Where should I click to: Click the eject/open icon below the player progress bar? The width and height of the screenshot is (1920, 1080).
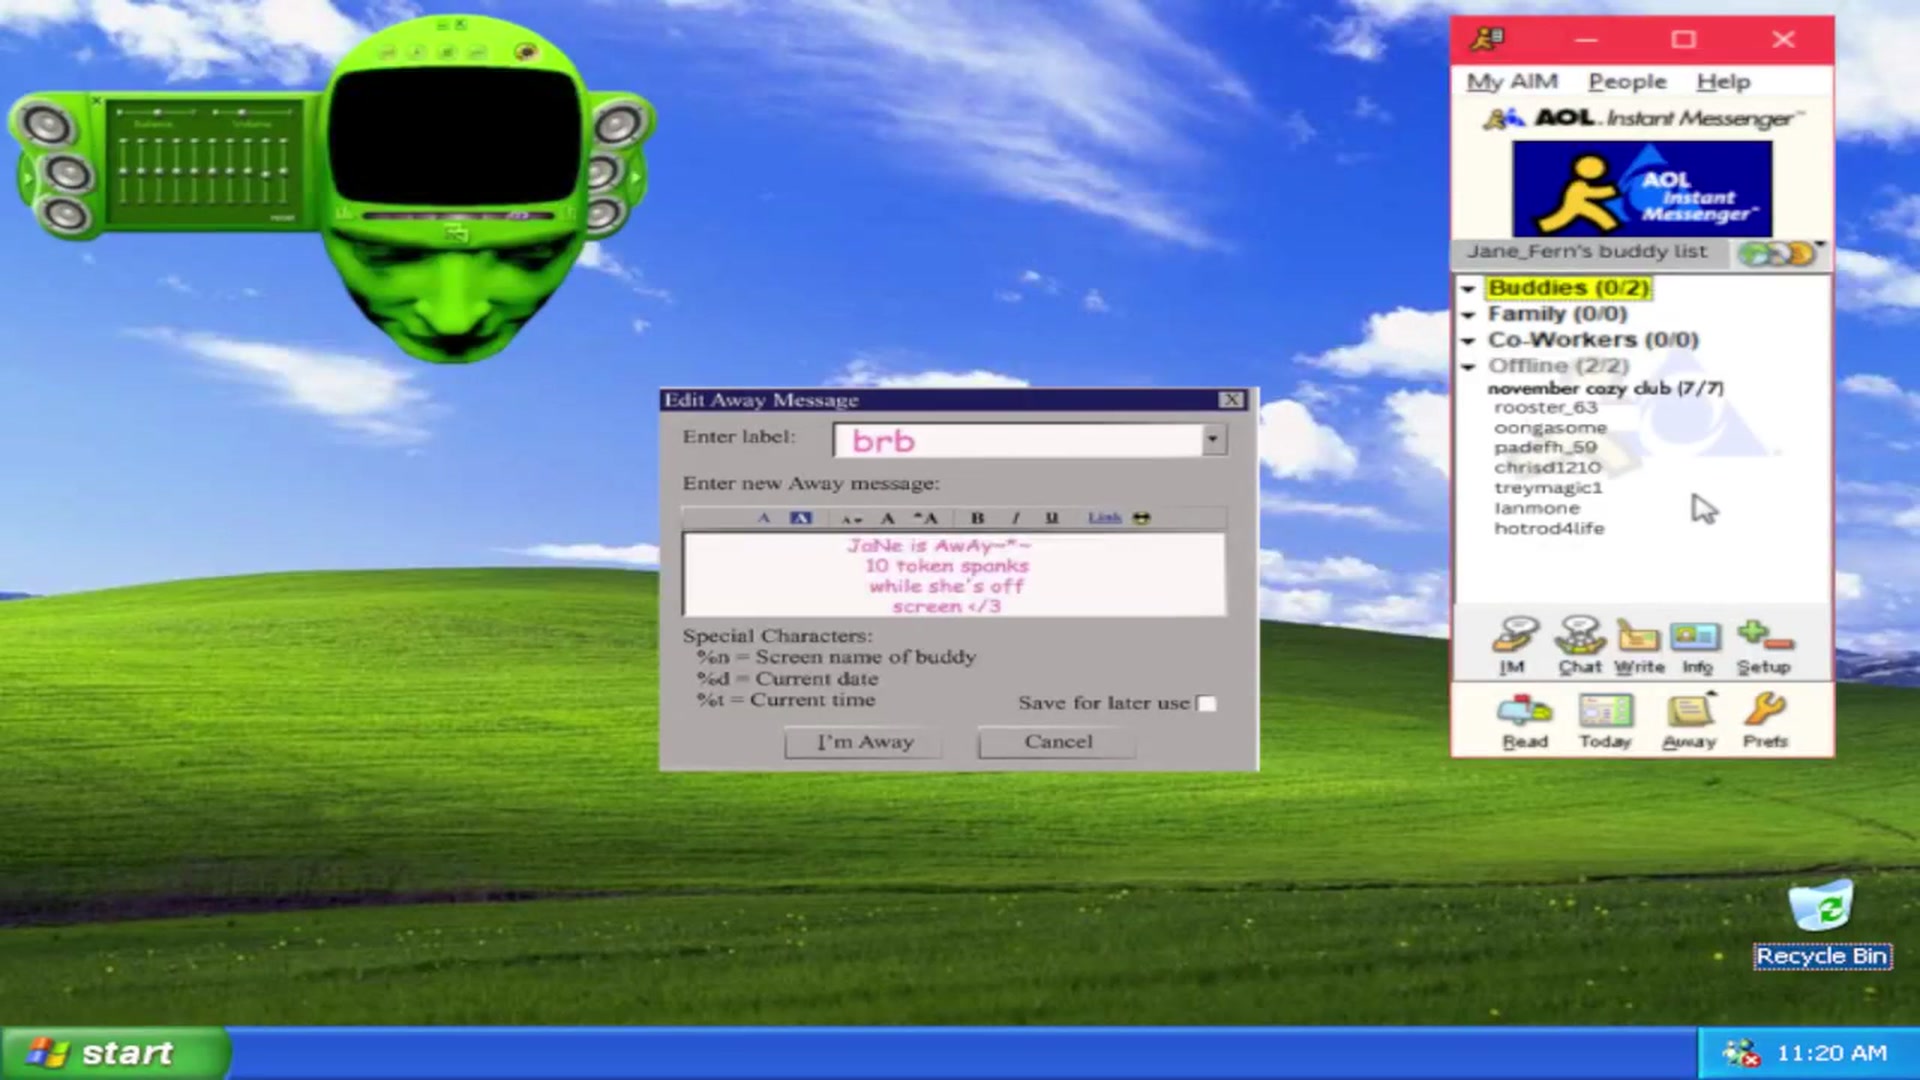457,234
